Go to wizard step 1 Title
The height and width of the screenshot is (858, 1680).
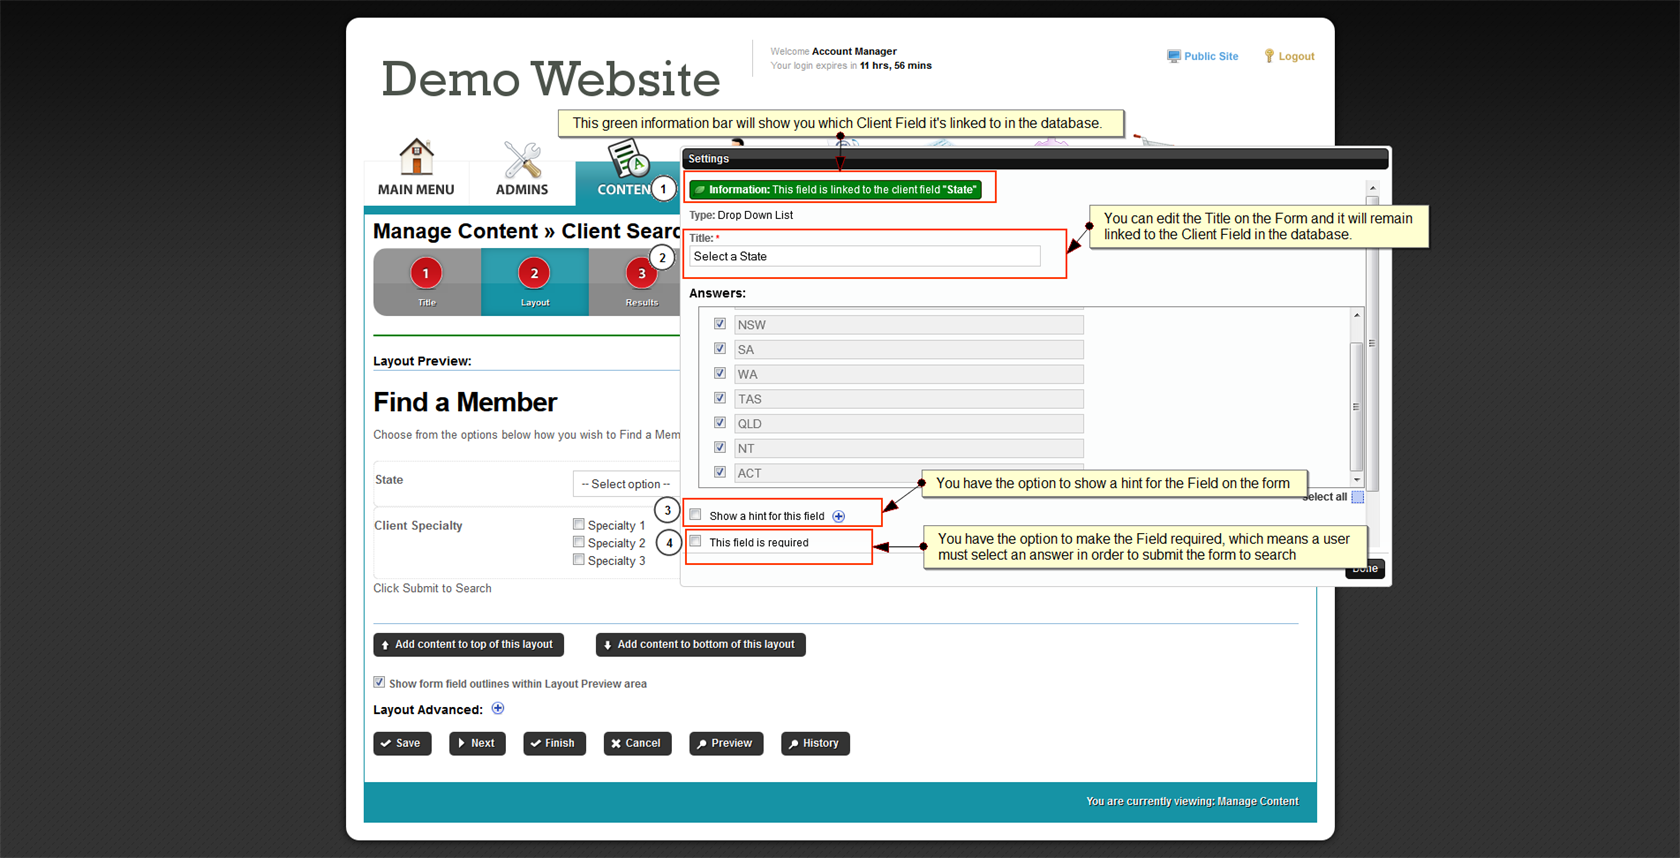tap(426, 274)
